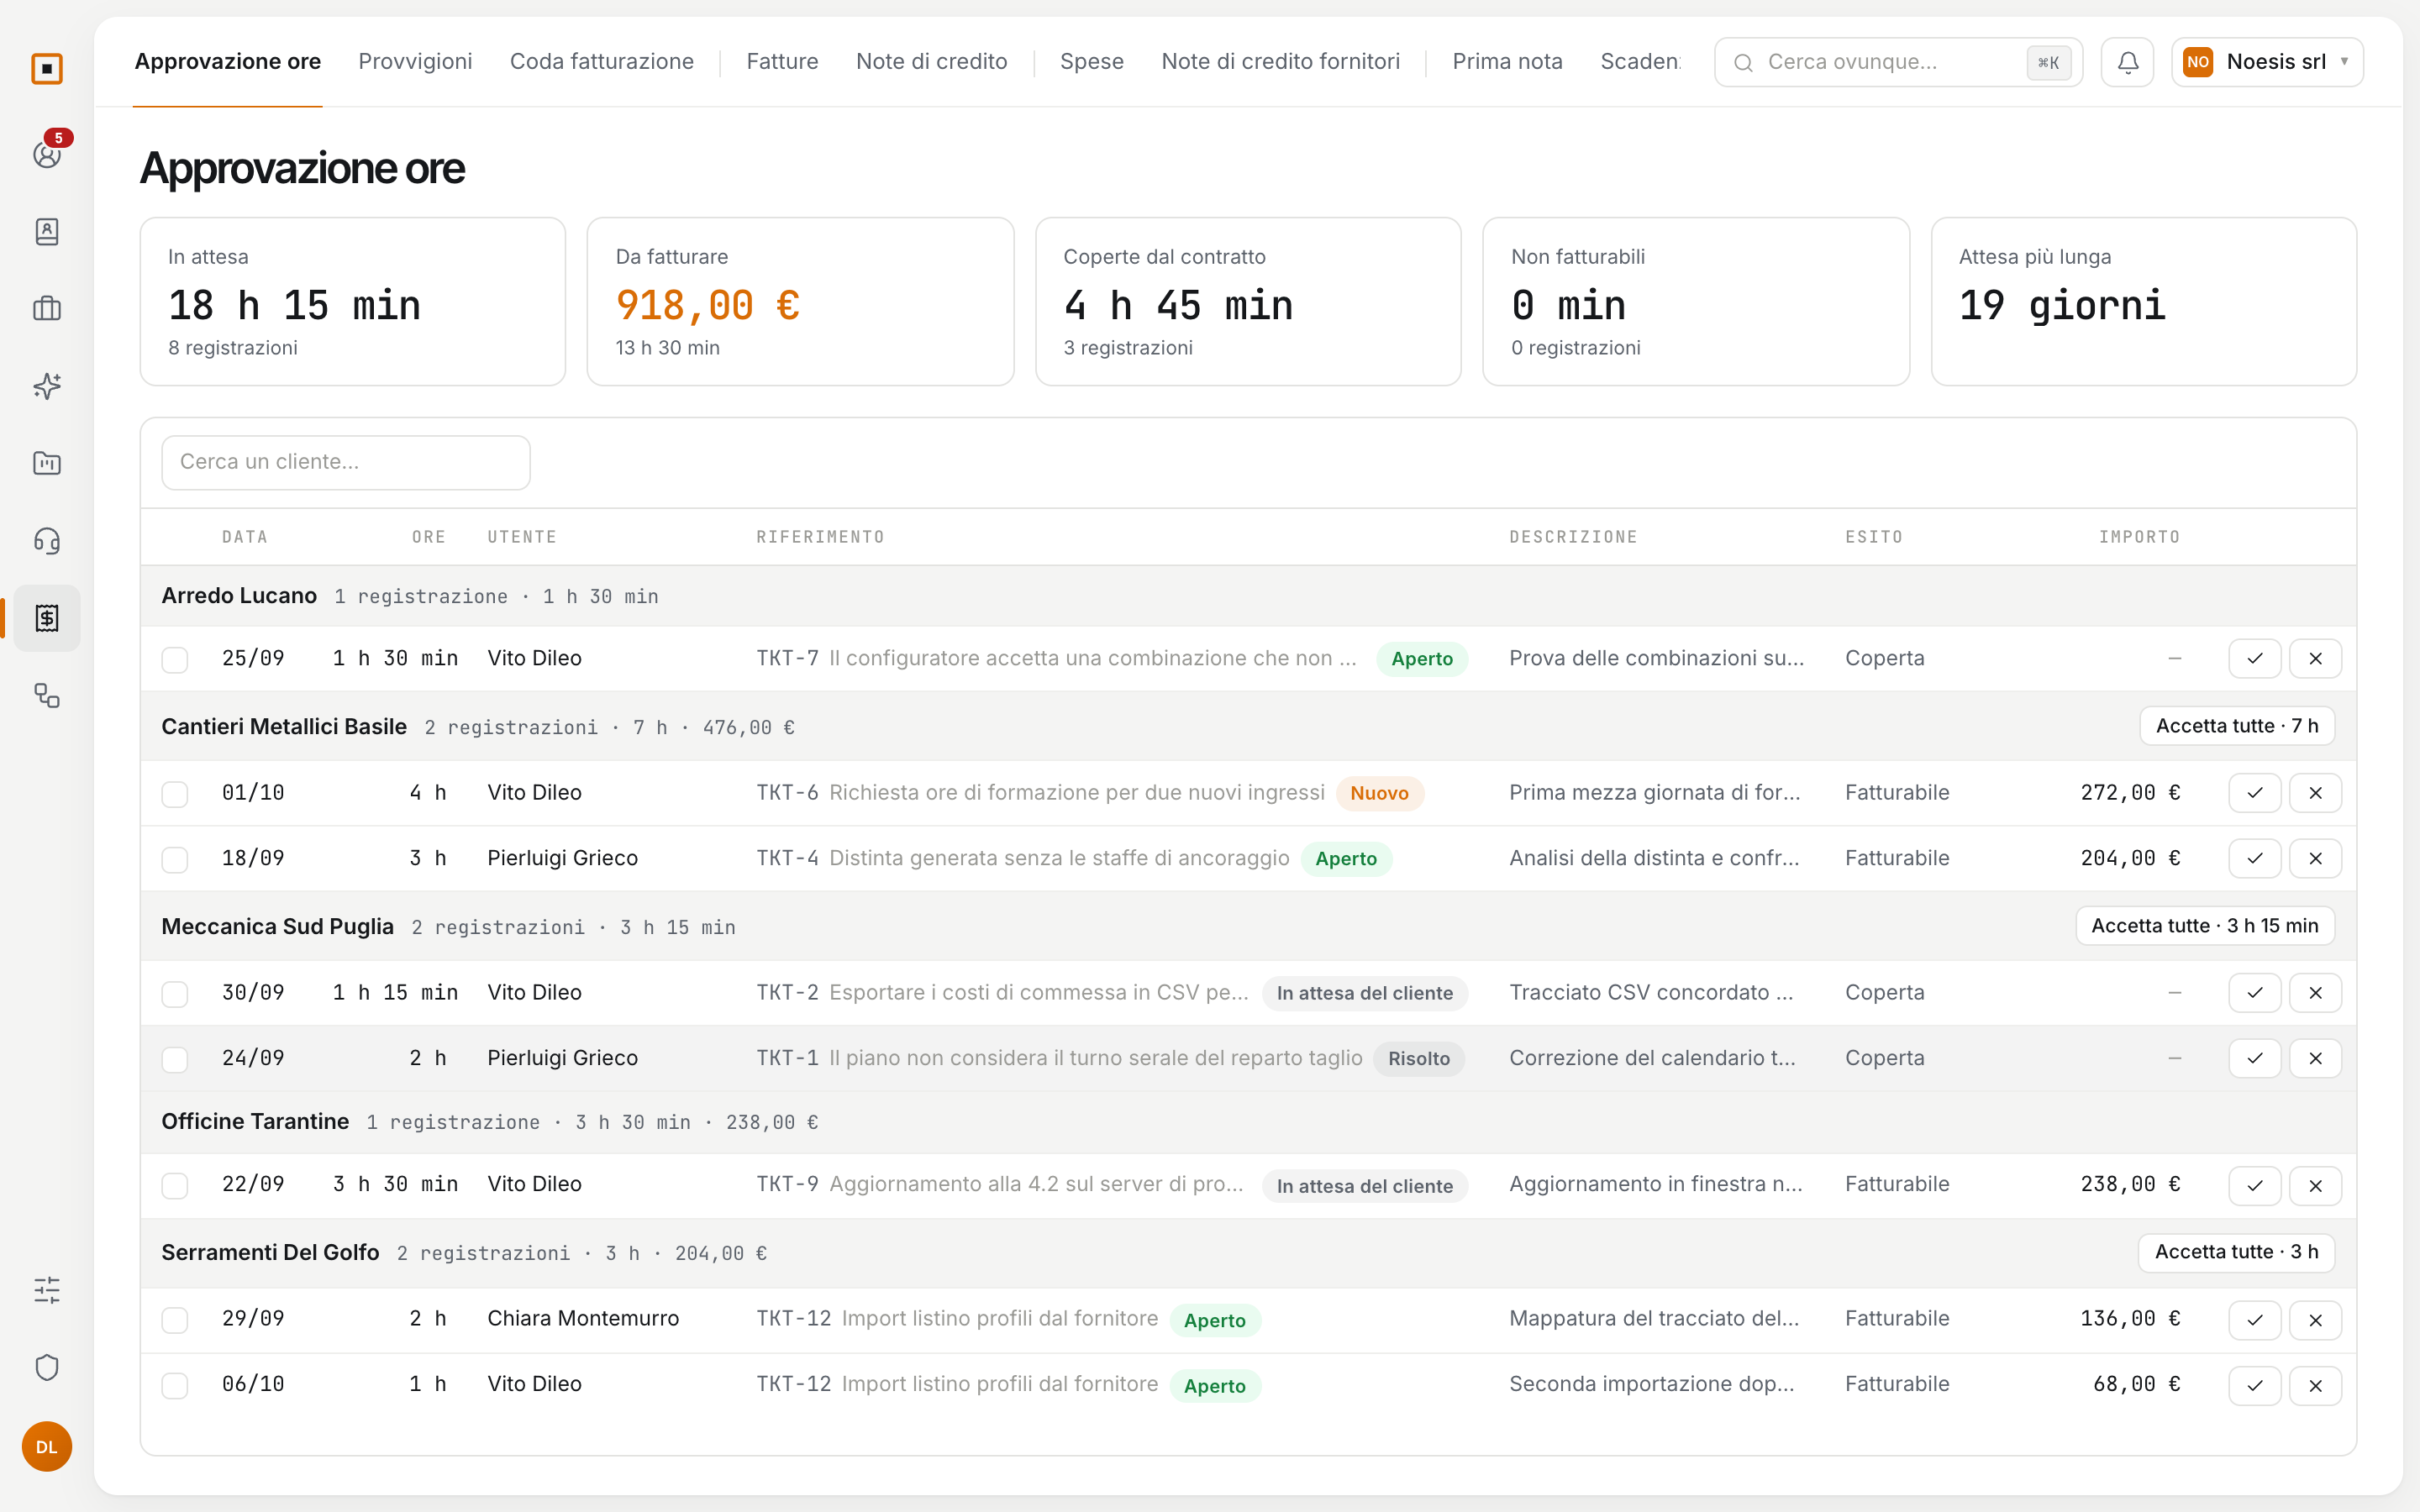Click the Meccanica Sud Puglia group header
This screenshot has height=1512, width=2420.
point(1248,926)
